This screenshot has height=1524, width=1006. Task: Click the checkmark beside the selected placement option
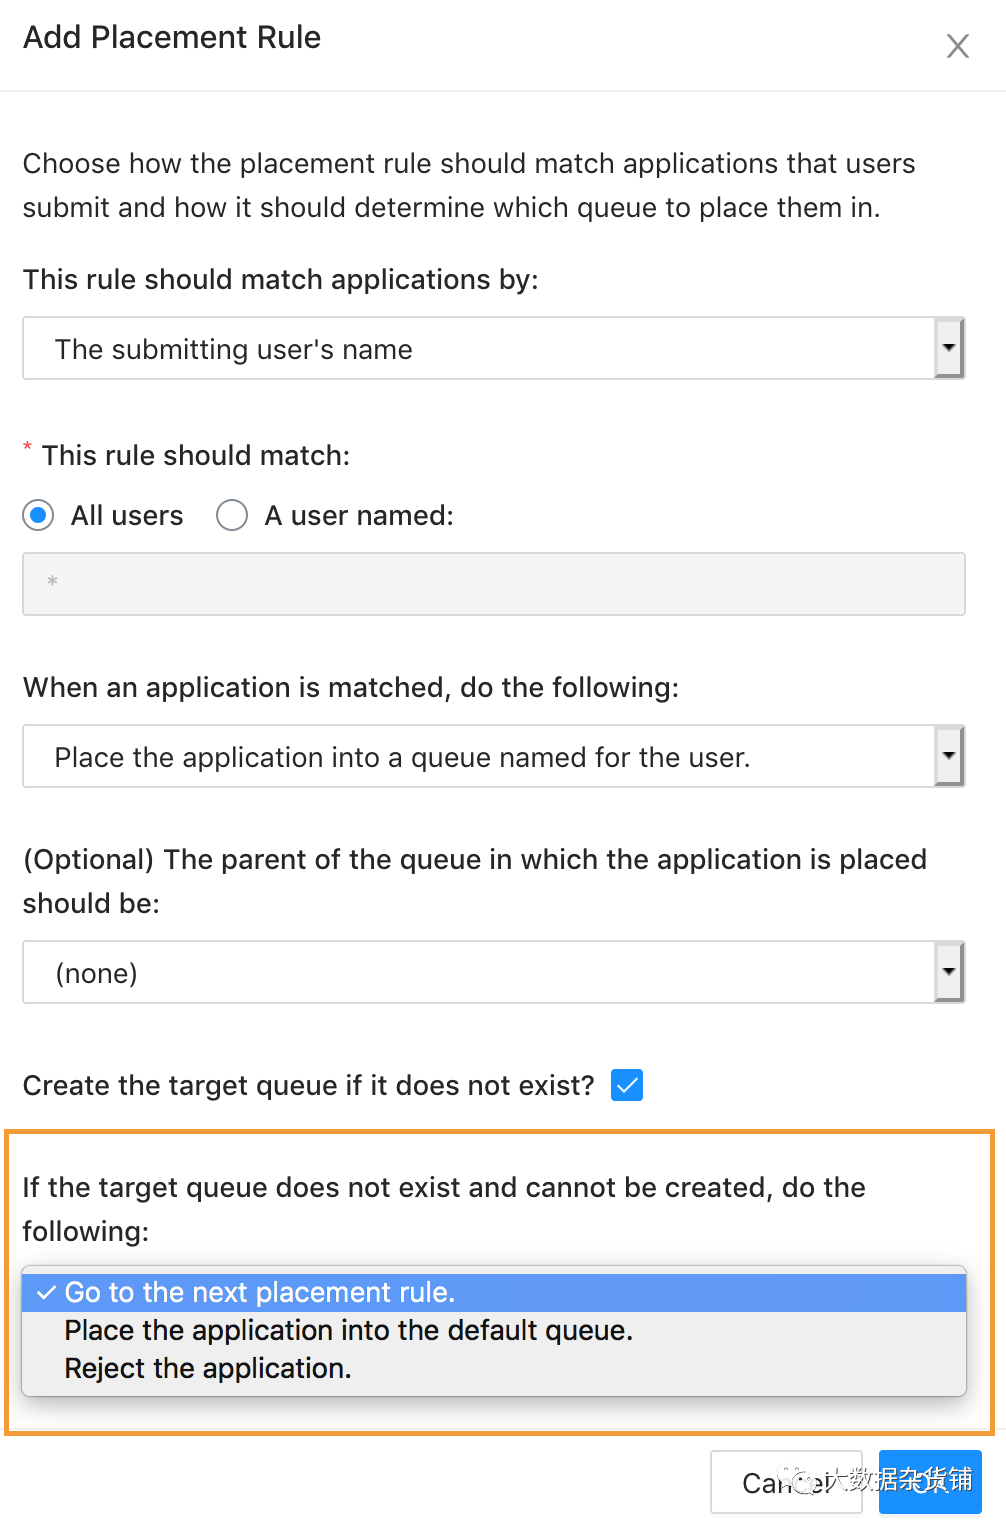(x=46, y=1293)
